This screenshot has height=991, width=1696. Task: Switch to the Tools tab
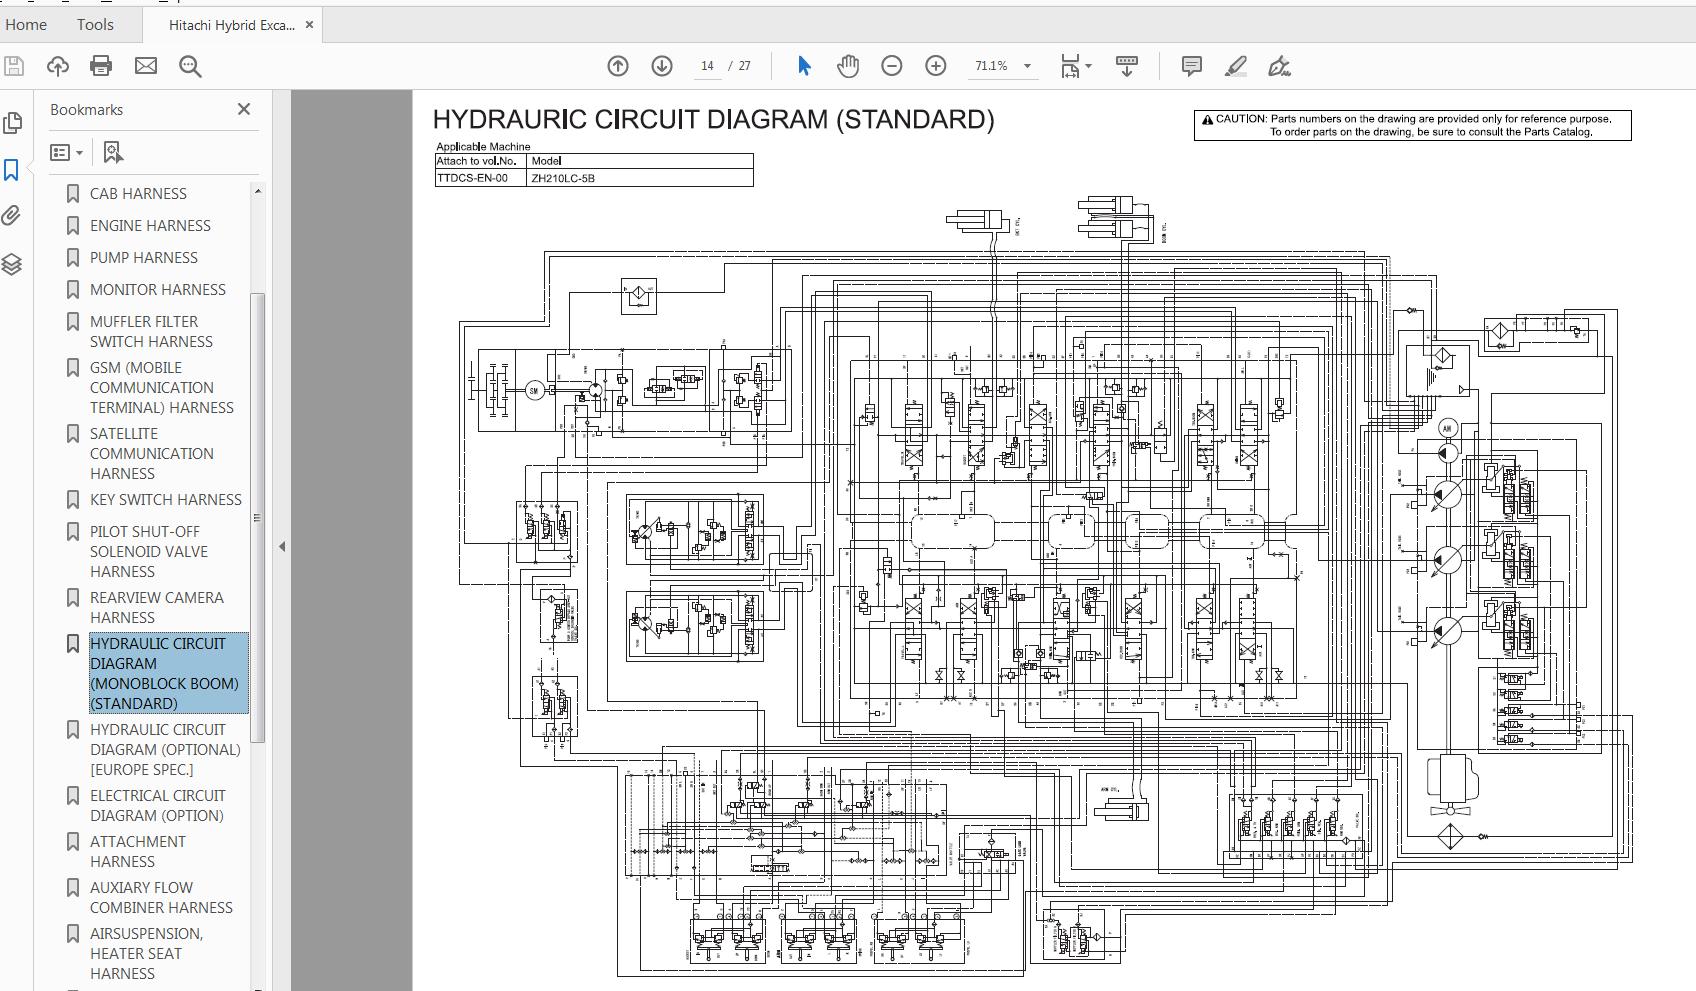click(x=95, y=24)
